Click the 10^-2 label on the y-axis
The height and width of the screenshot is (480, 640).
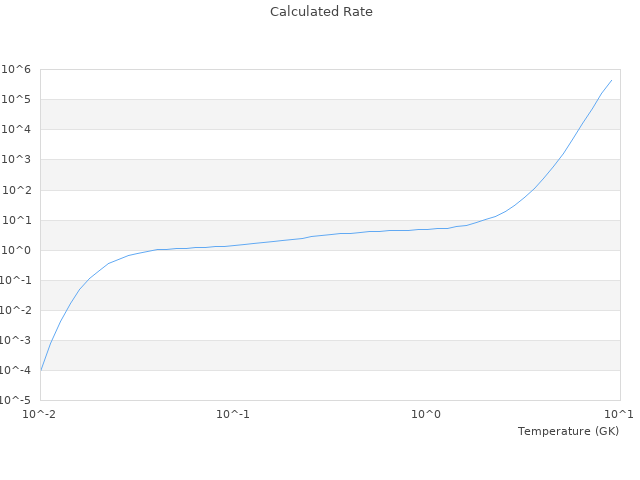pyautogui.click(x=15, y=310)
